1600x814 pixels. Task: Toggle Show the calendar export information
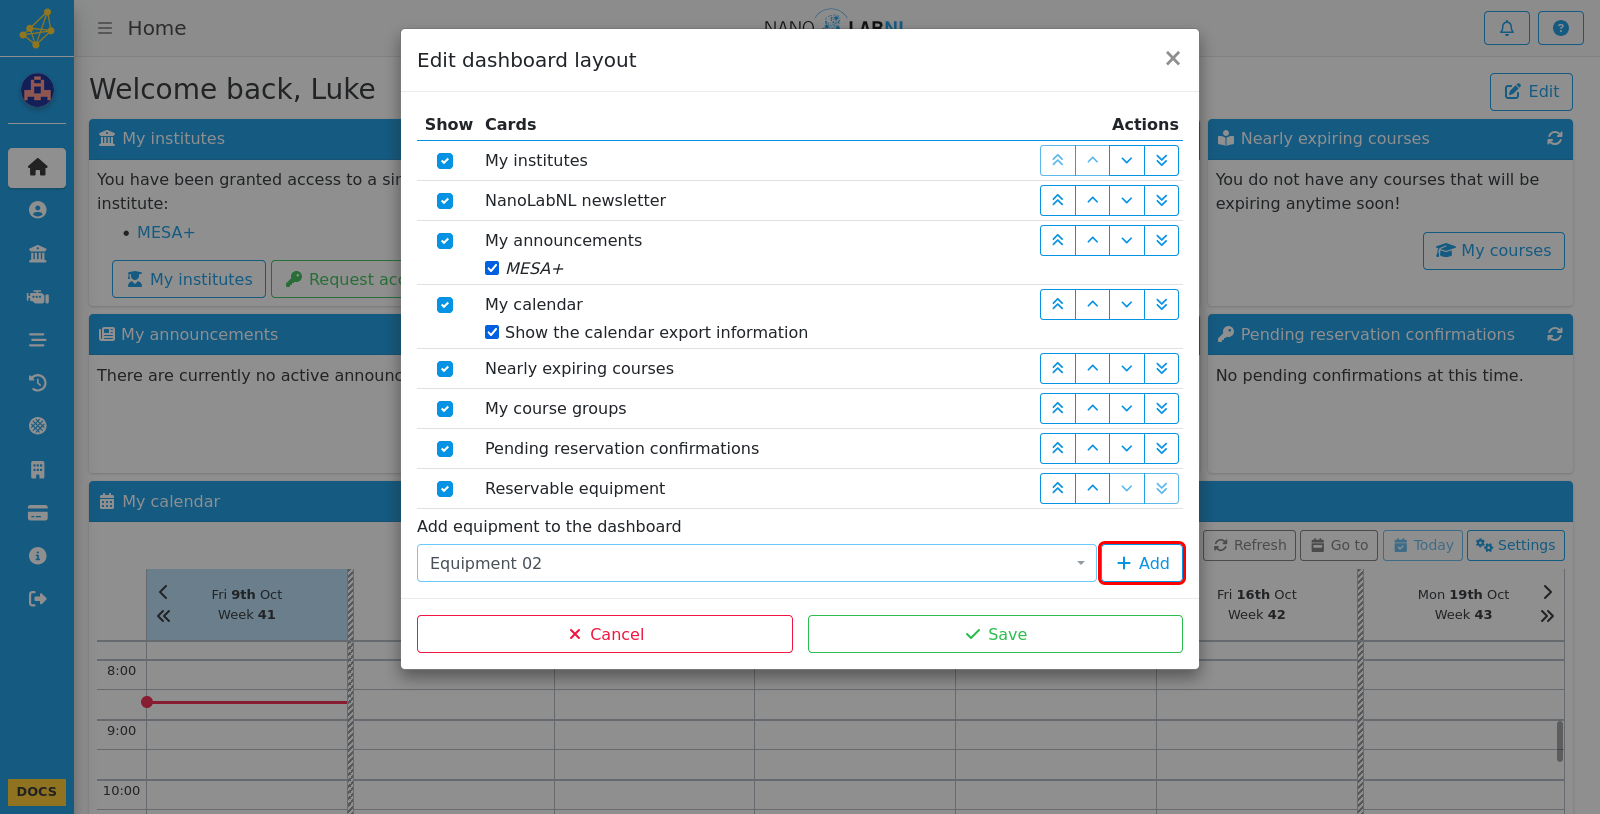[x=492, y=332]
